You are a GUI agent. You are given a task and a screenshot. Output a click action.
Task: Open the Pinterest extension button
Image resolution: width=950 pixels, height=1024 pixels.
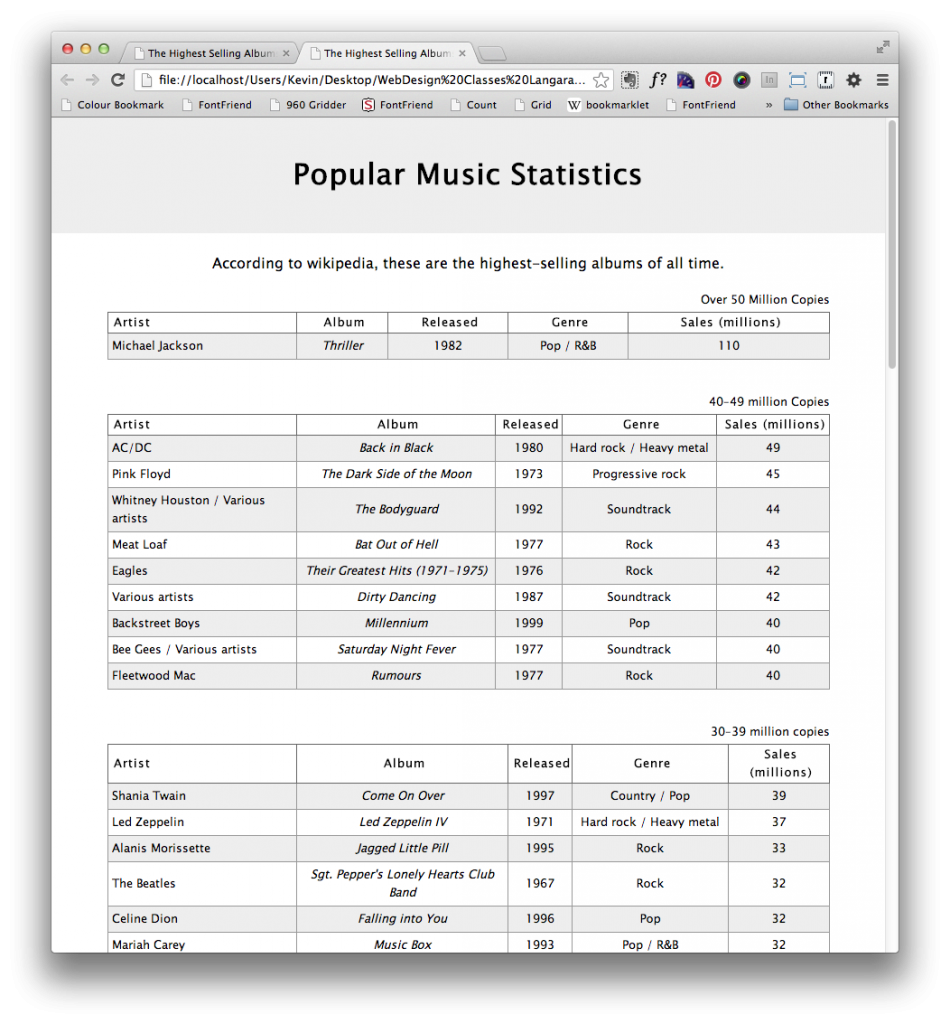[x=713, y=80]
